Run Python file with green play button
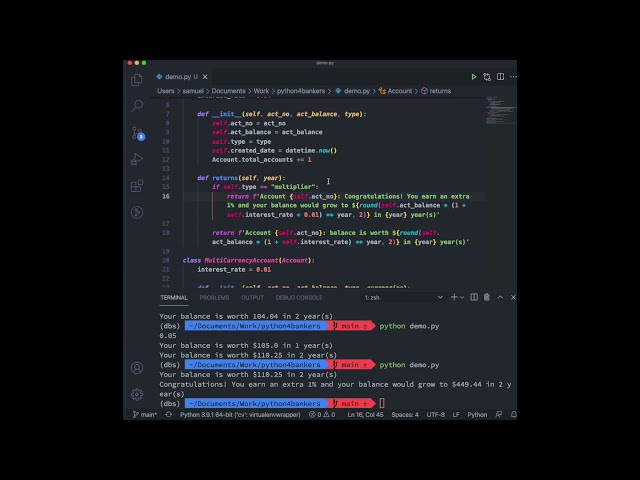Viewport: 640px width, 480px height. 473,77
